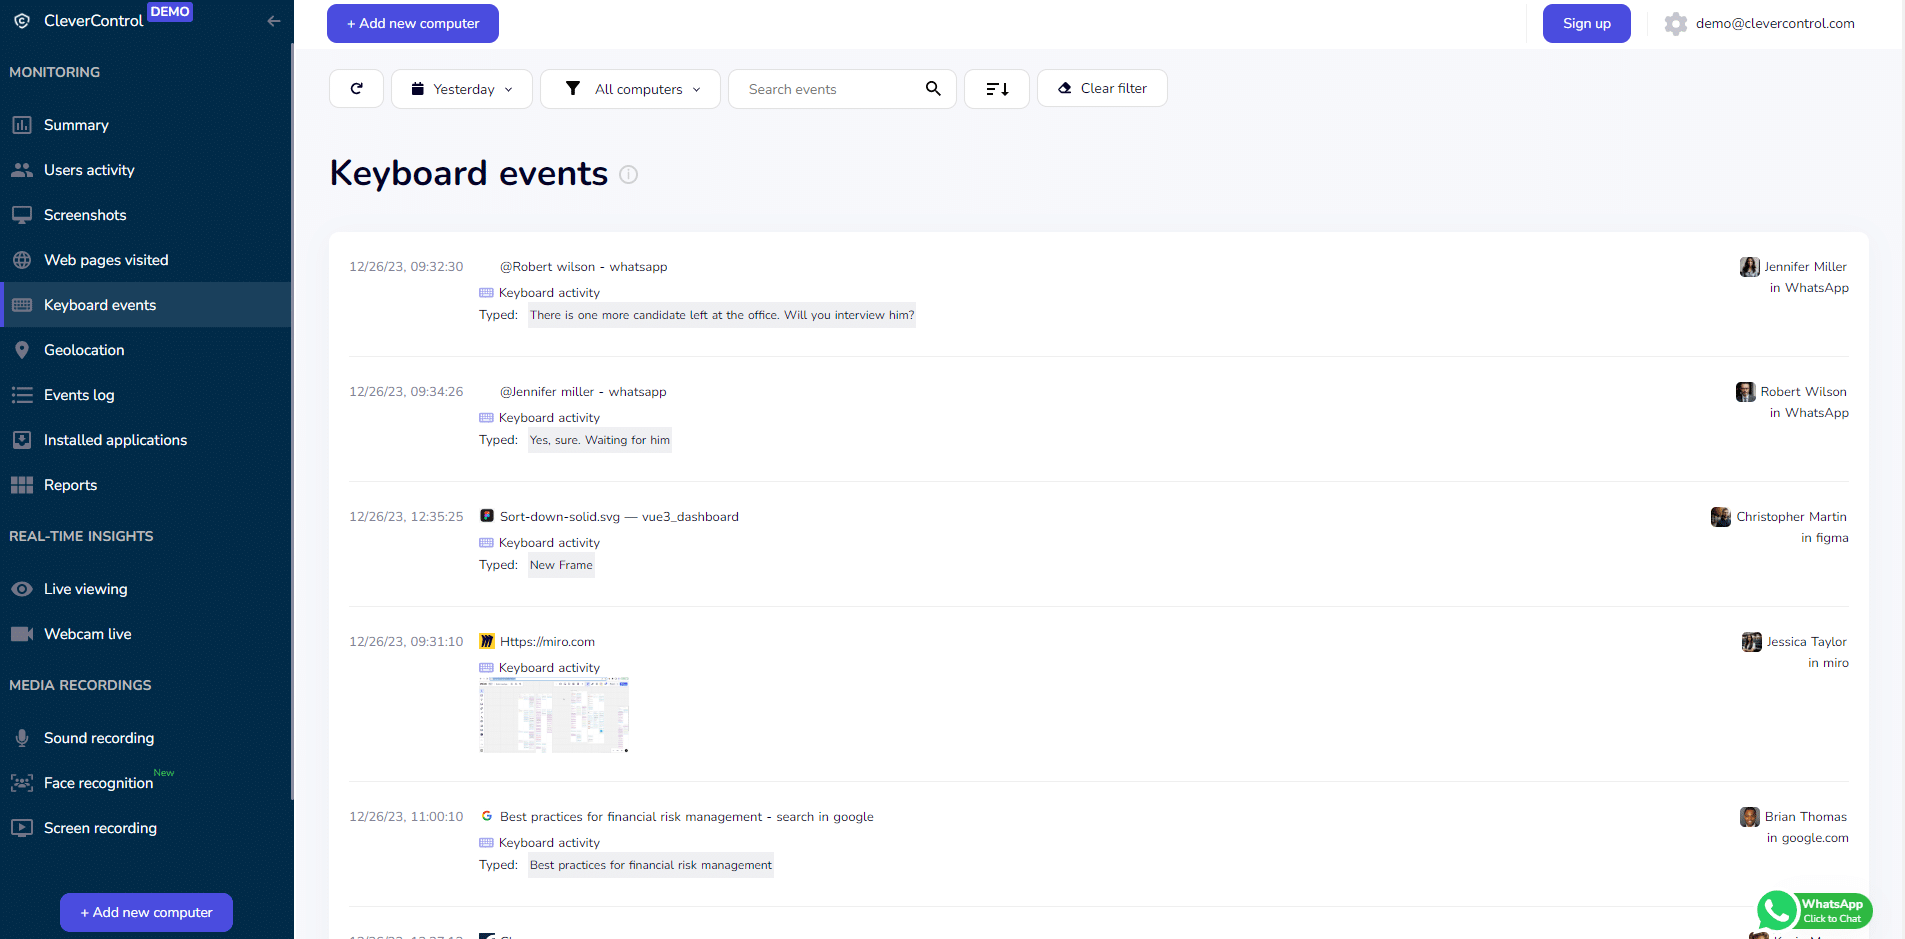Click the Geolocation pin icon
The width and height of the screenshot is (1905, 939).
[22, 350]
